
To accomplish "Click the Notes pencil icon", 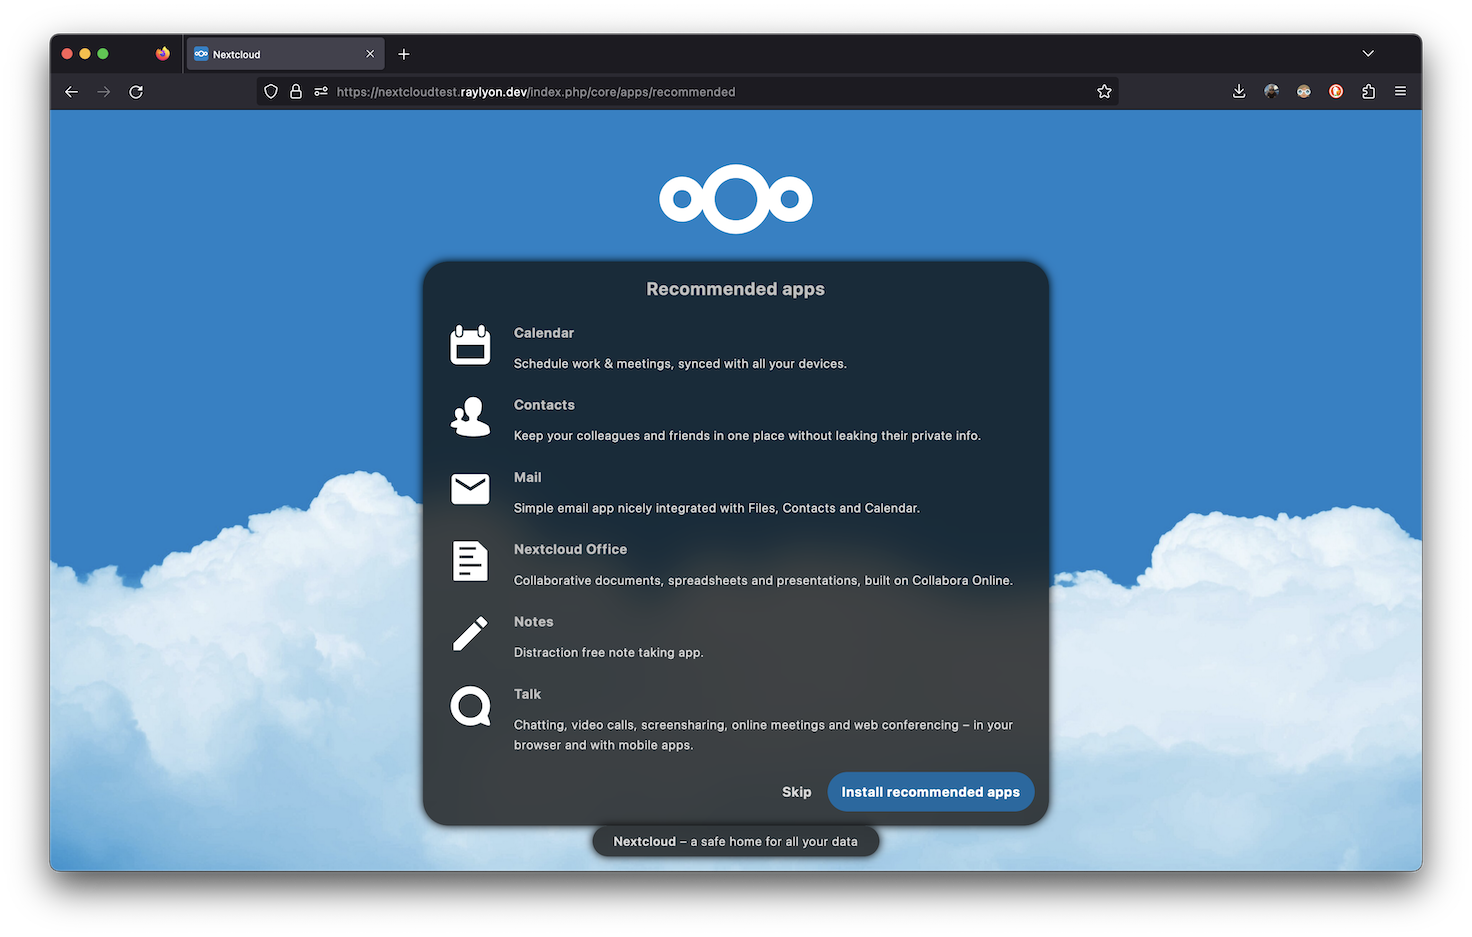I will [x=470, y=633].
